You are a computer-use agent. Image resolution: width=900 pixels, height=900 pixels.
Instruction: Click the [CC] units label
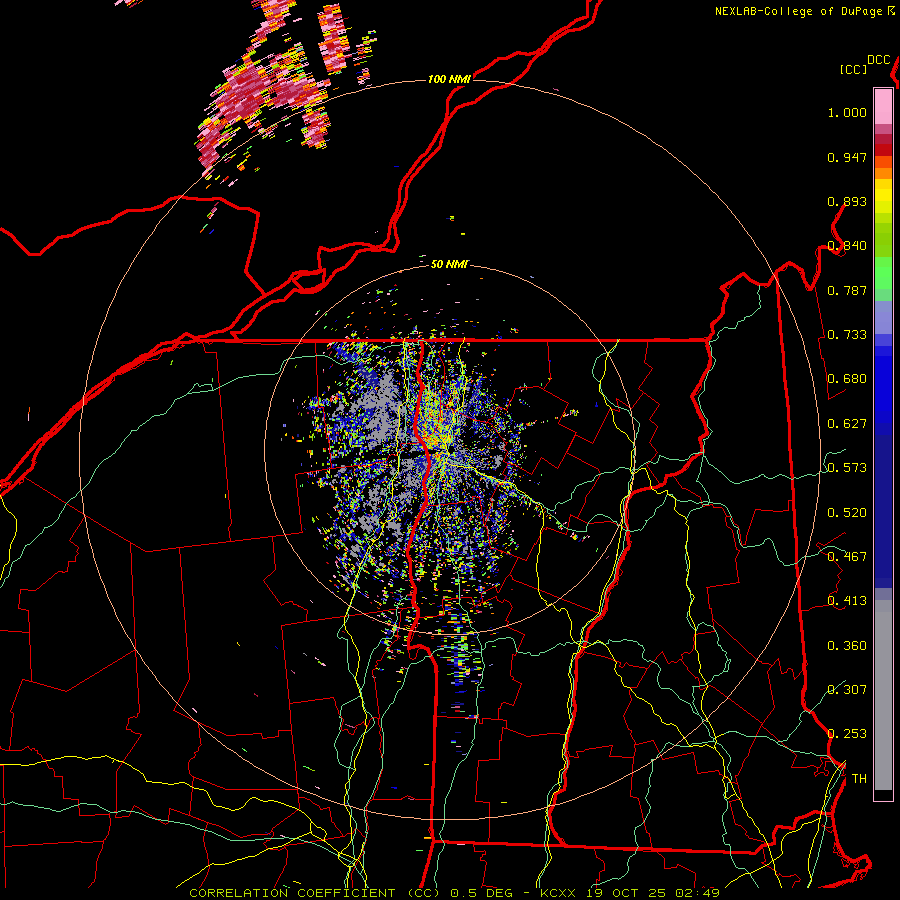pos(854,69)
